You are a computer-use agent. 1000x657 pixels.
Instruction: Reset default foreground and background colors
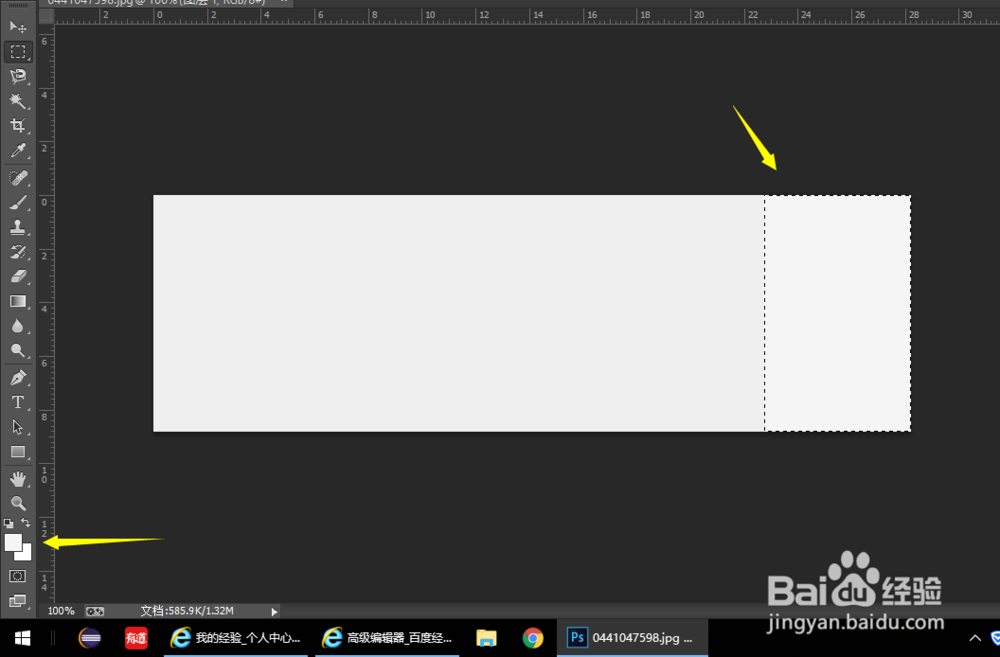pyautogui.click(x=8, y=523)
